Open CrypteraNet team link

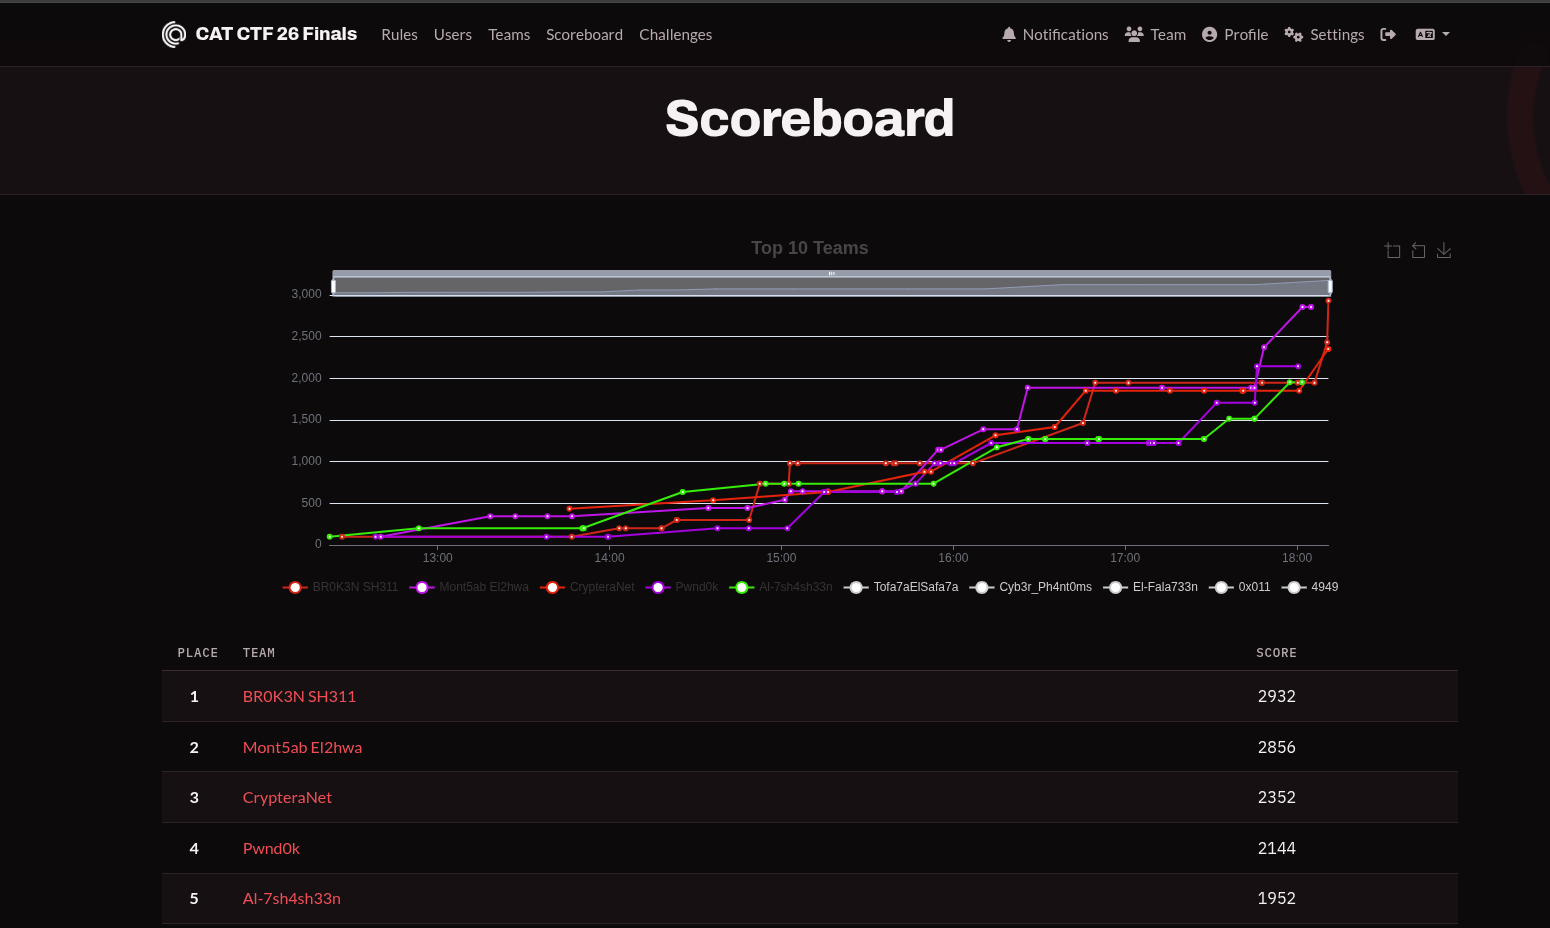(287, 798)
